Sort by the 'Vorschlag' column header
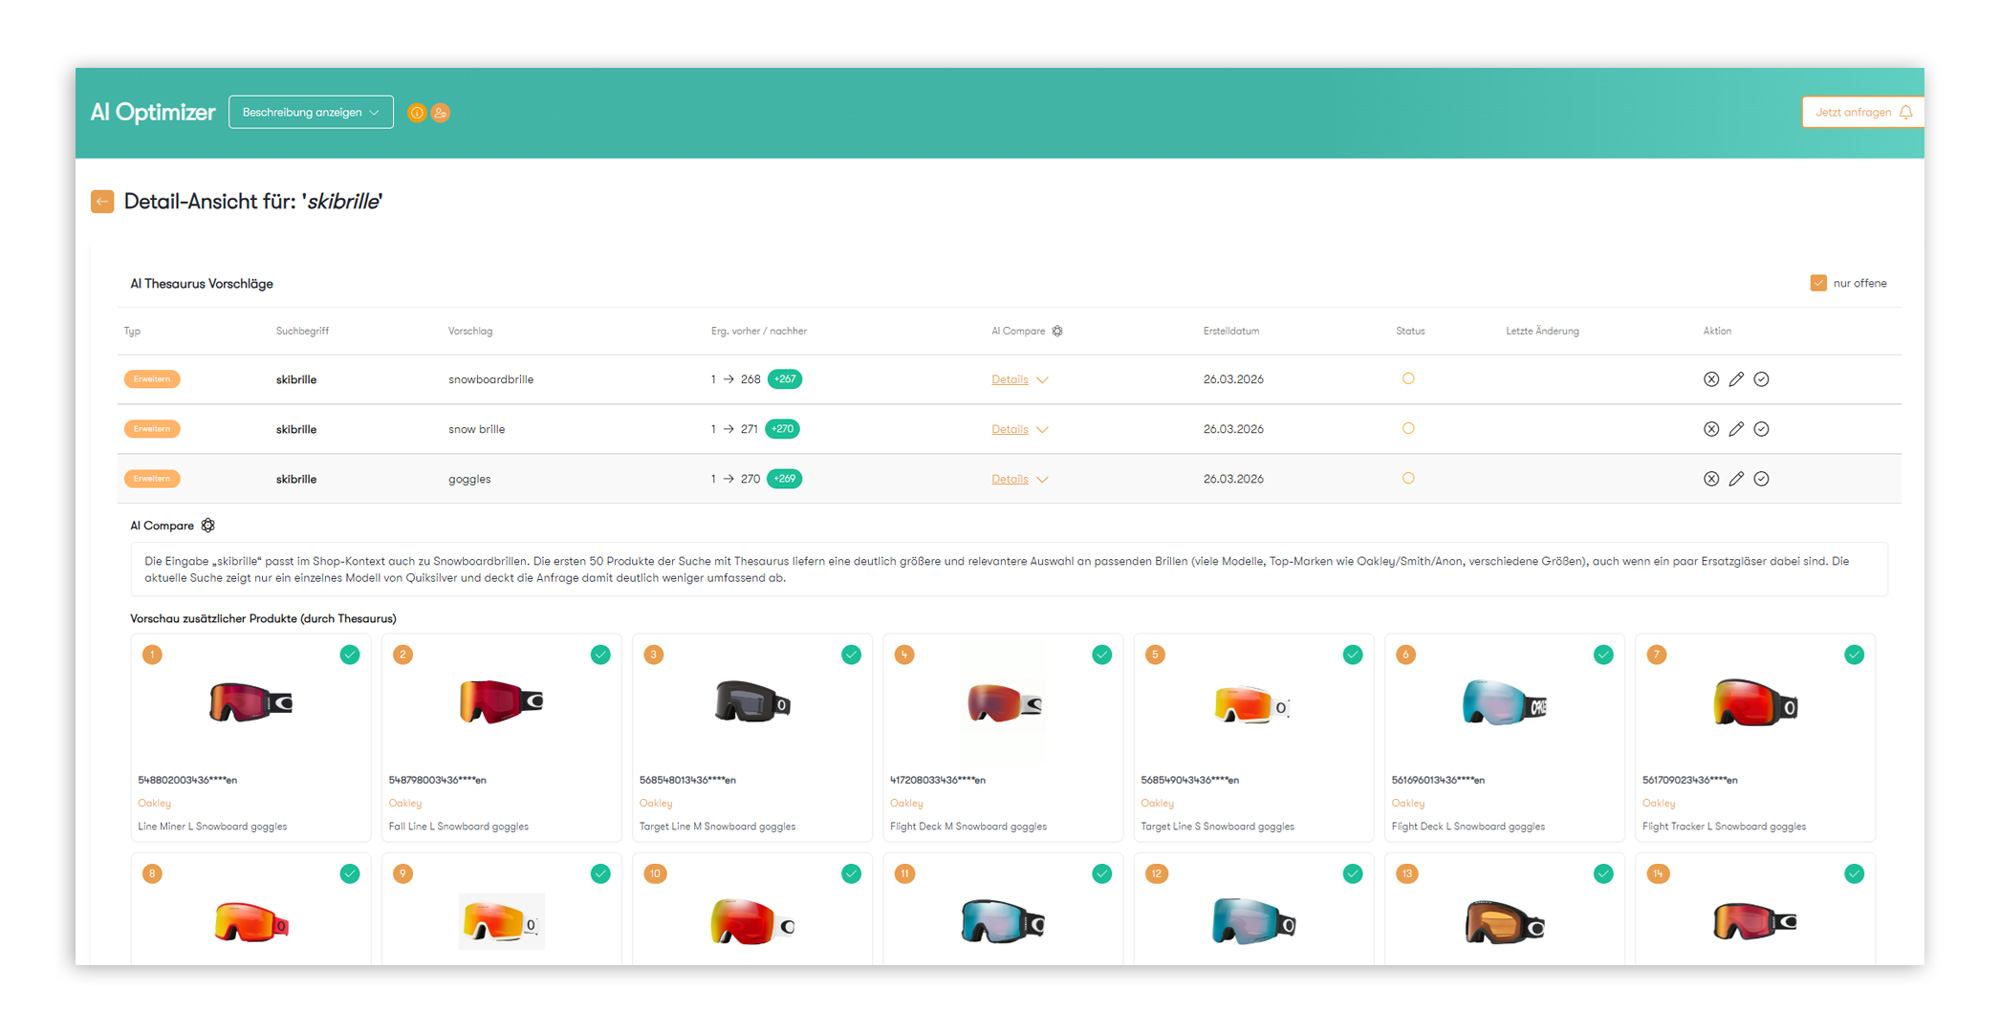2000x1033 pixels. point(470,331)
